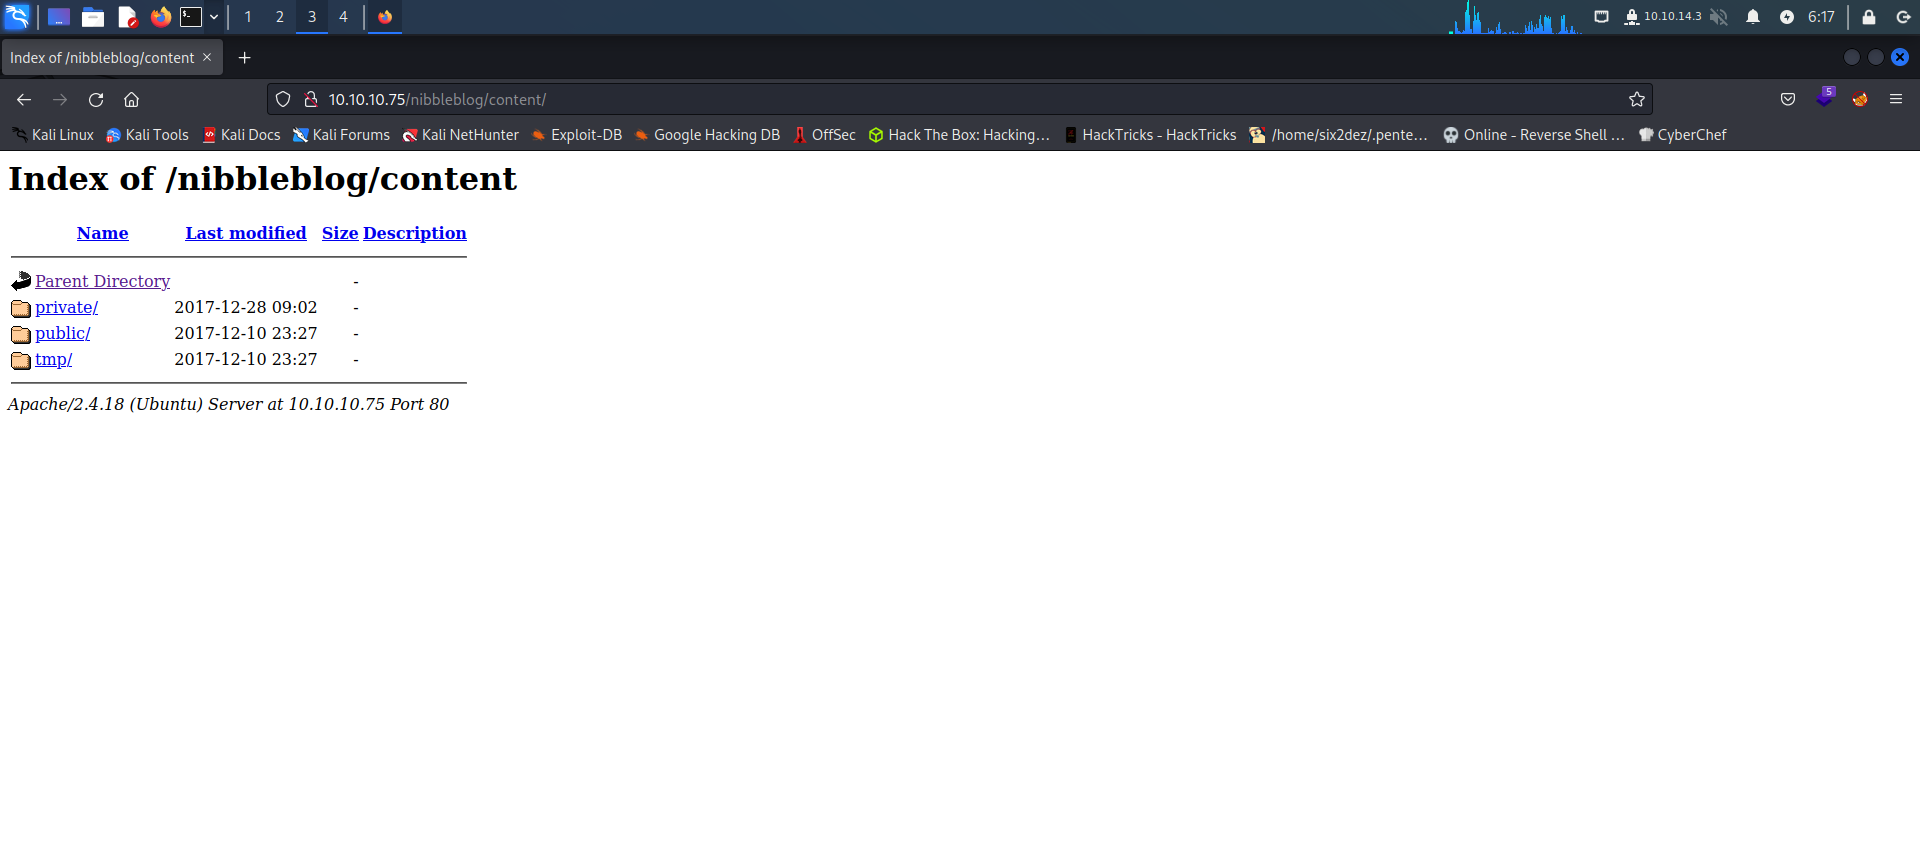Click the show desktop icon in panel

click(59, 17)
